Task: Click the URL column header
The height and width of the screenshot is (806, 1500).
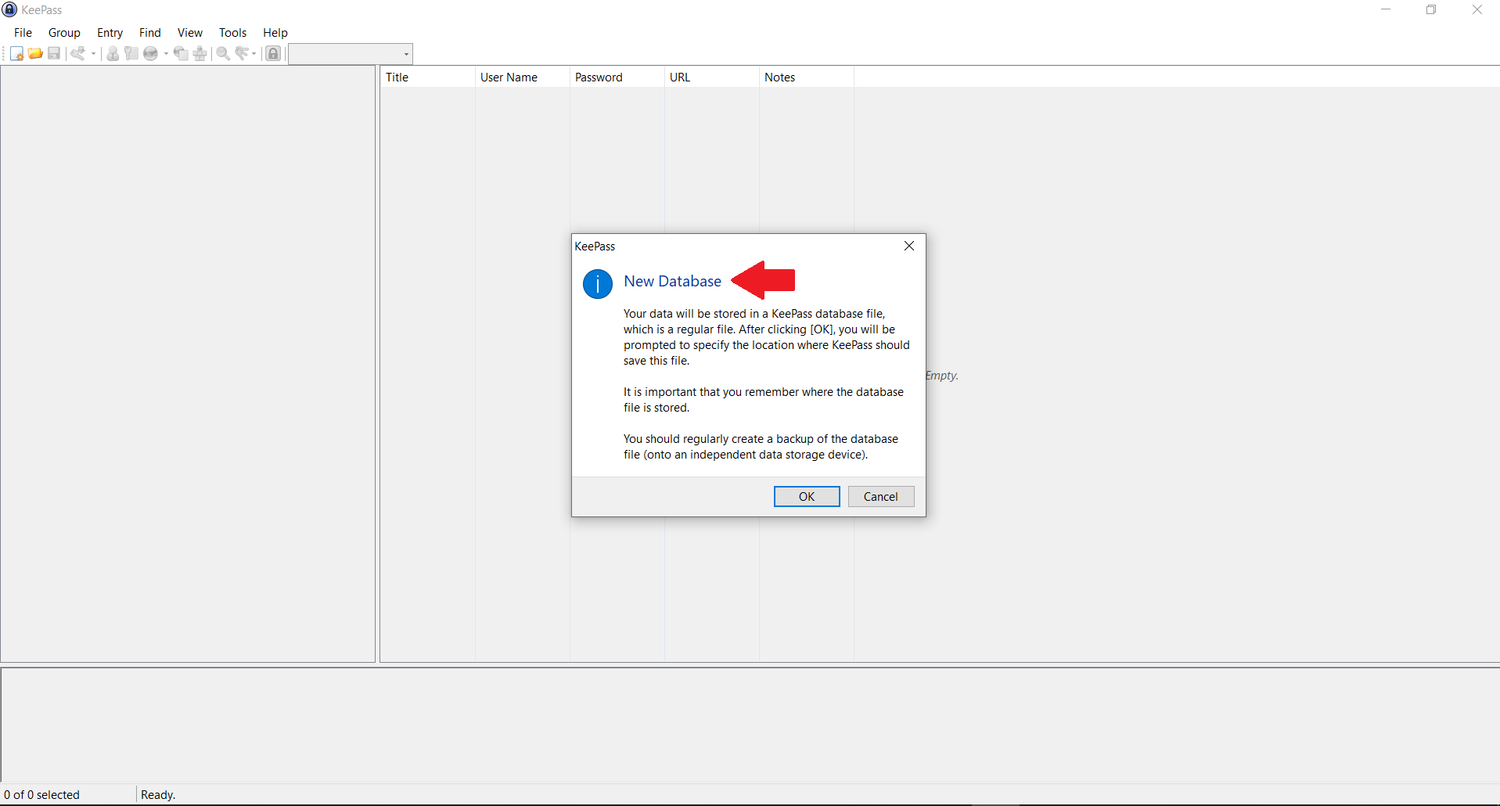Action: (x=712, y=77)
